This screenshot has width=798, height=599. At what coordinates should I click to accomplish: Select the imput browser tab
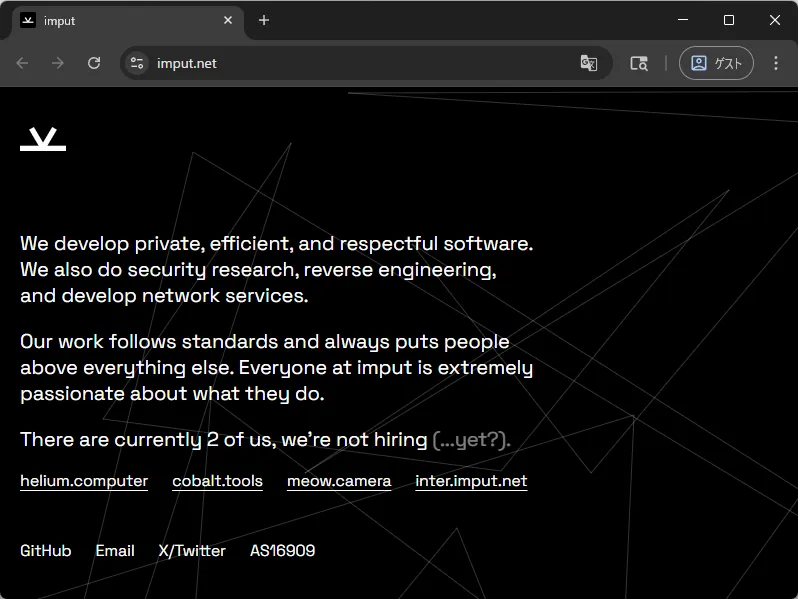coord(120,20)
